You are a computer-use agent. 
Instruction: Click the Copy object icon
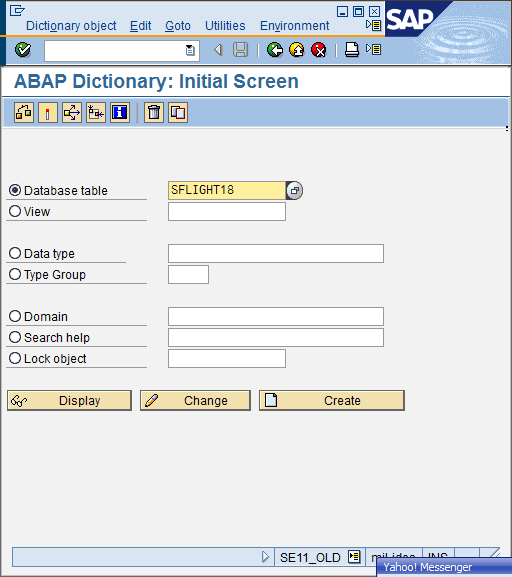178,112
